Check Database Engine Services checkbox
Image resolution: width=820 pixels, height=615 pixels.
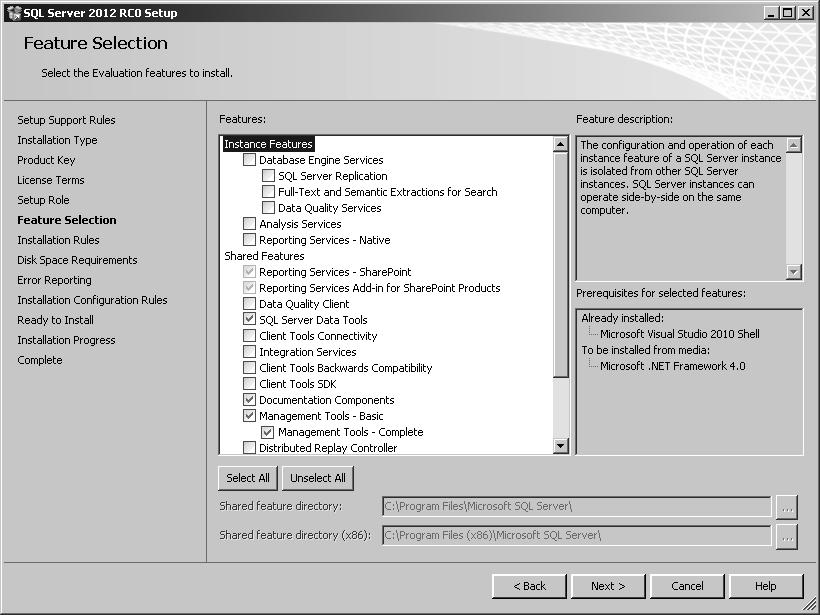coord(249,160)
